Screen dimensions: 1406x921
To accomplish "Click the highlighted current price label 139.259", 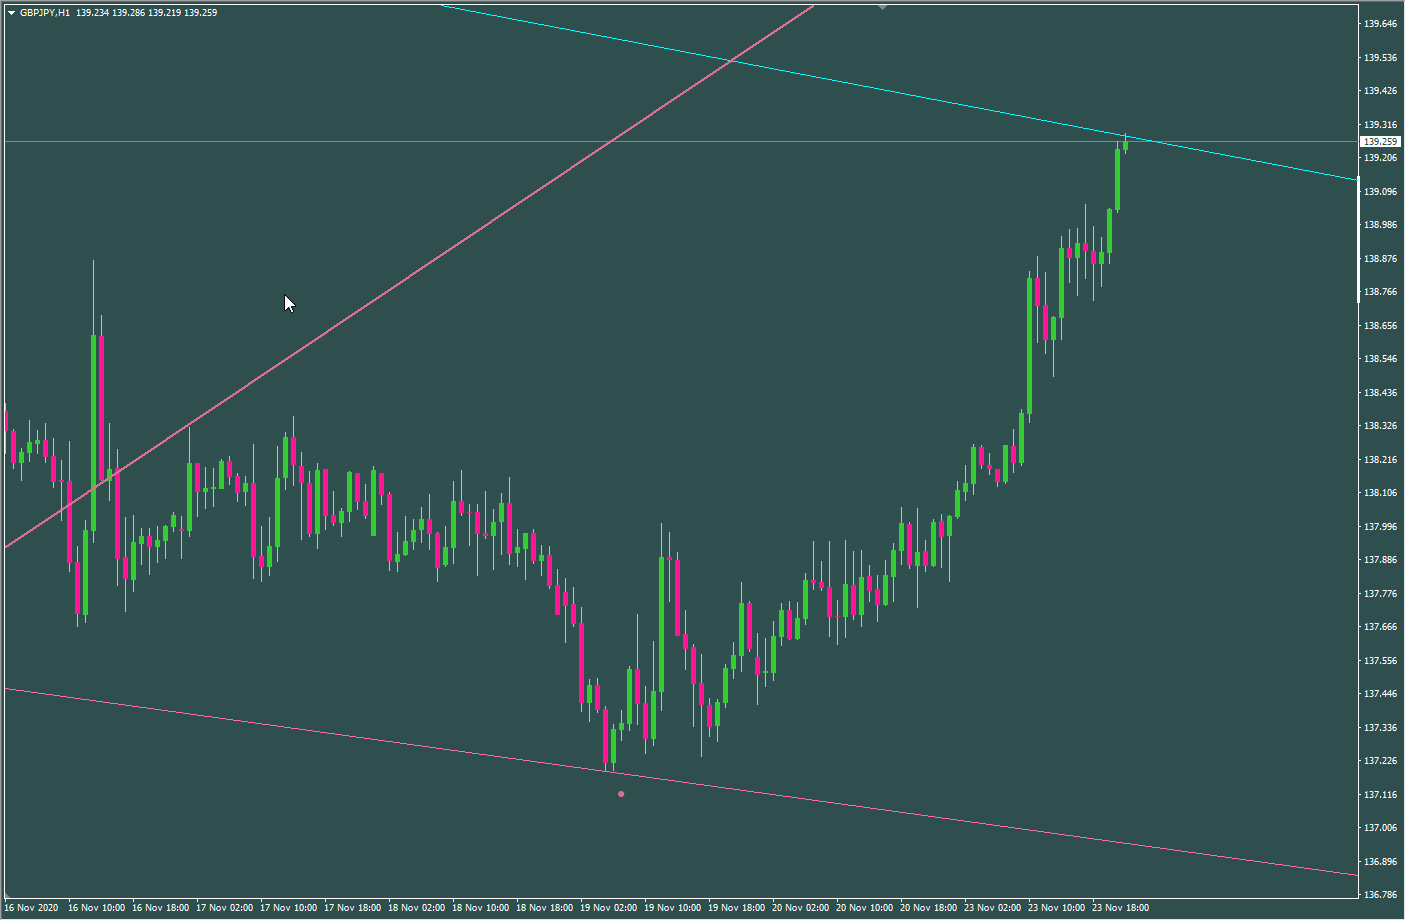I will click(x=1380, y=142).
